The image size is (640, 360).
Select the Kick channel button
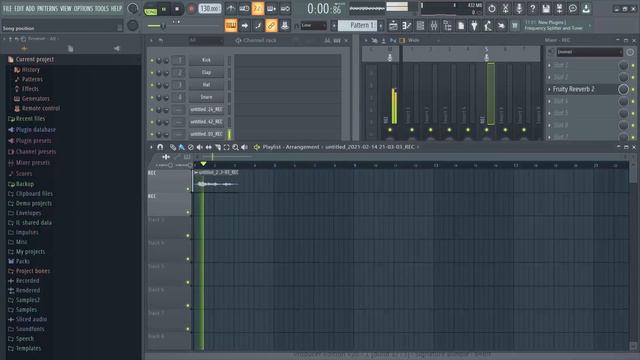[206, 60]
